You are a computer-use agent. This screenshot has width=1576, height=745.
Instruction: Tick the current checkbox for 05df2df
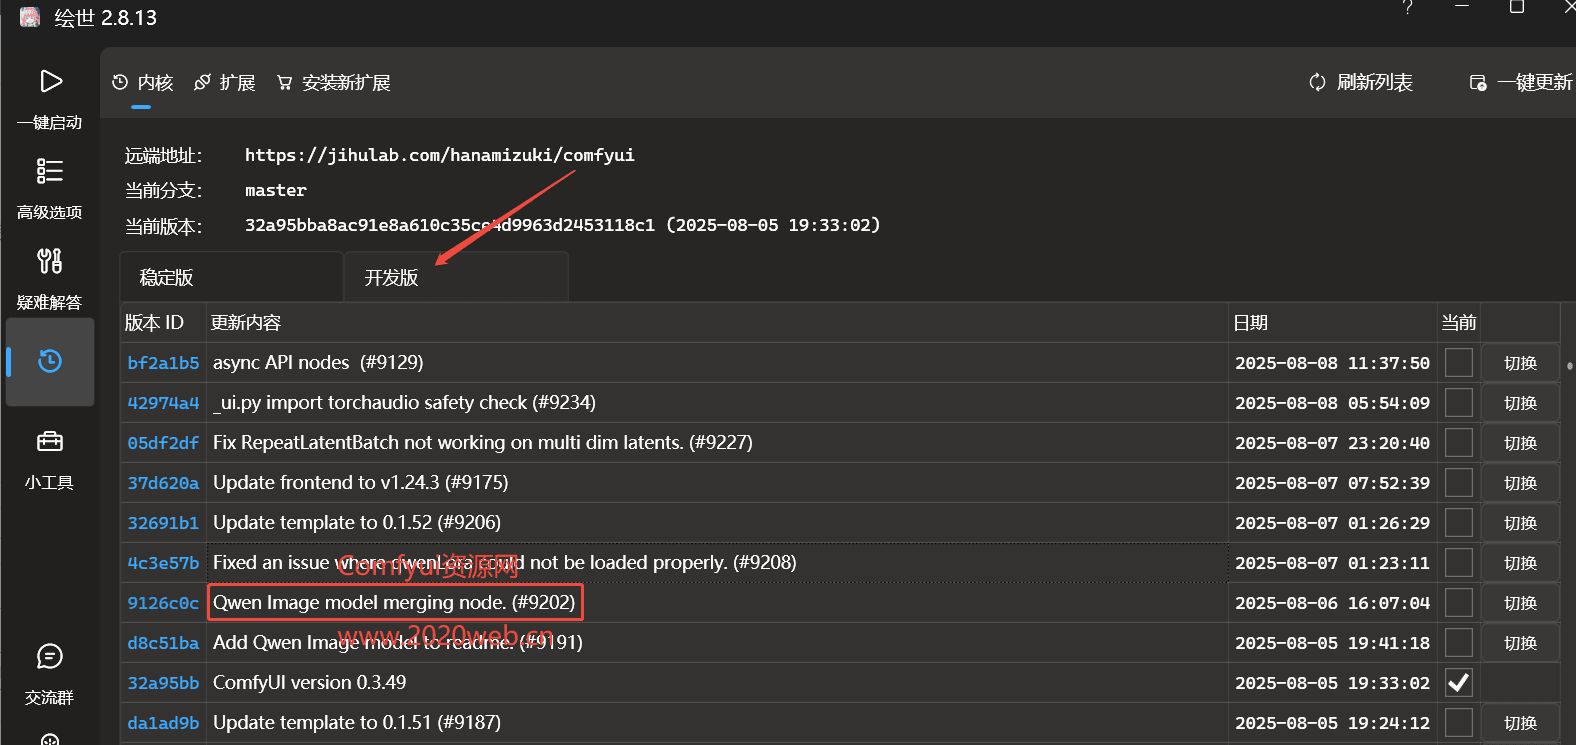[x=1459, y=442]
